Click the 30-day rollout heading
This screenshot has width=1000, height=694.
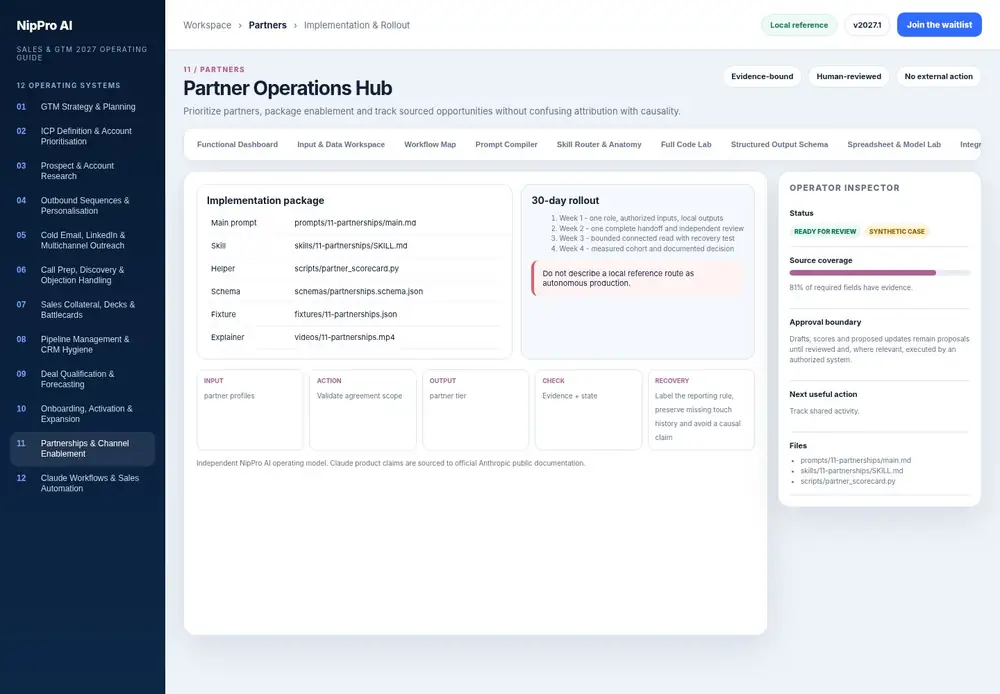pos(565,200)
